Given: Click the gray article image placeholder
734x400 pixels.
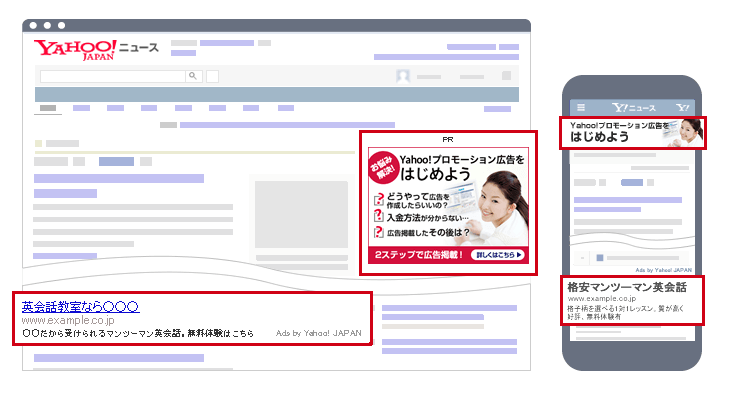Looking at the screenshot, I should point(301,215).
